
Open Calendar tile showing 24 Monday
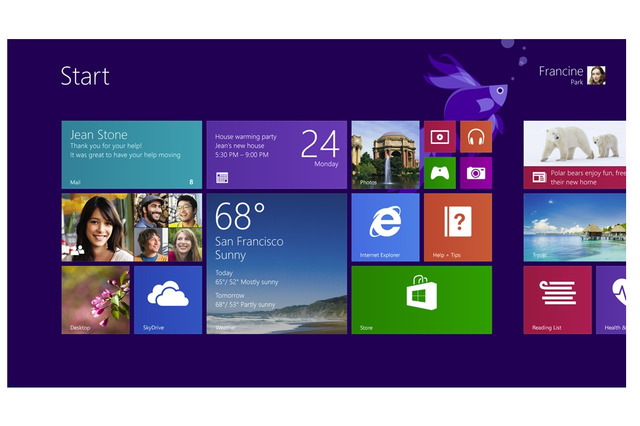coord(276,155)
